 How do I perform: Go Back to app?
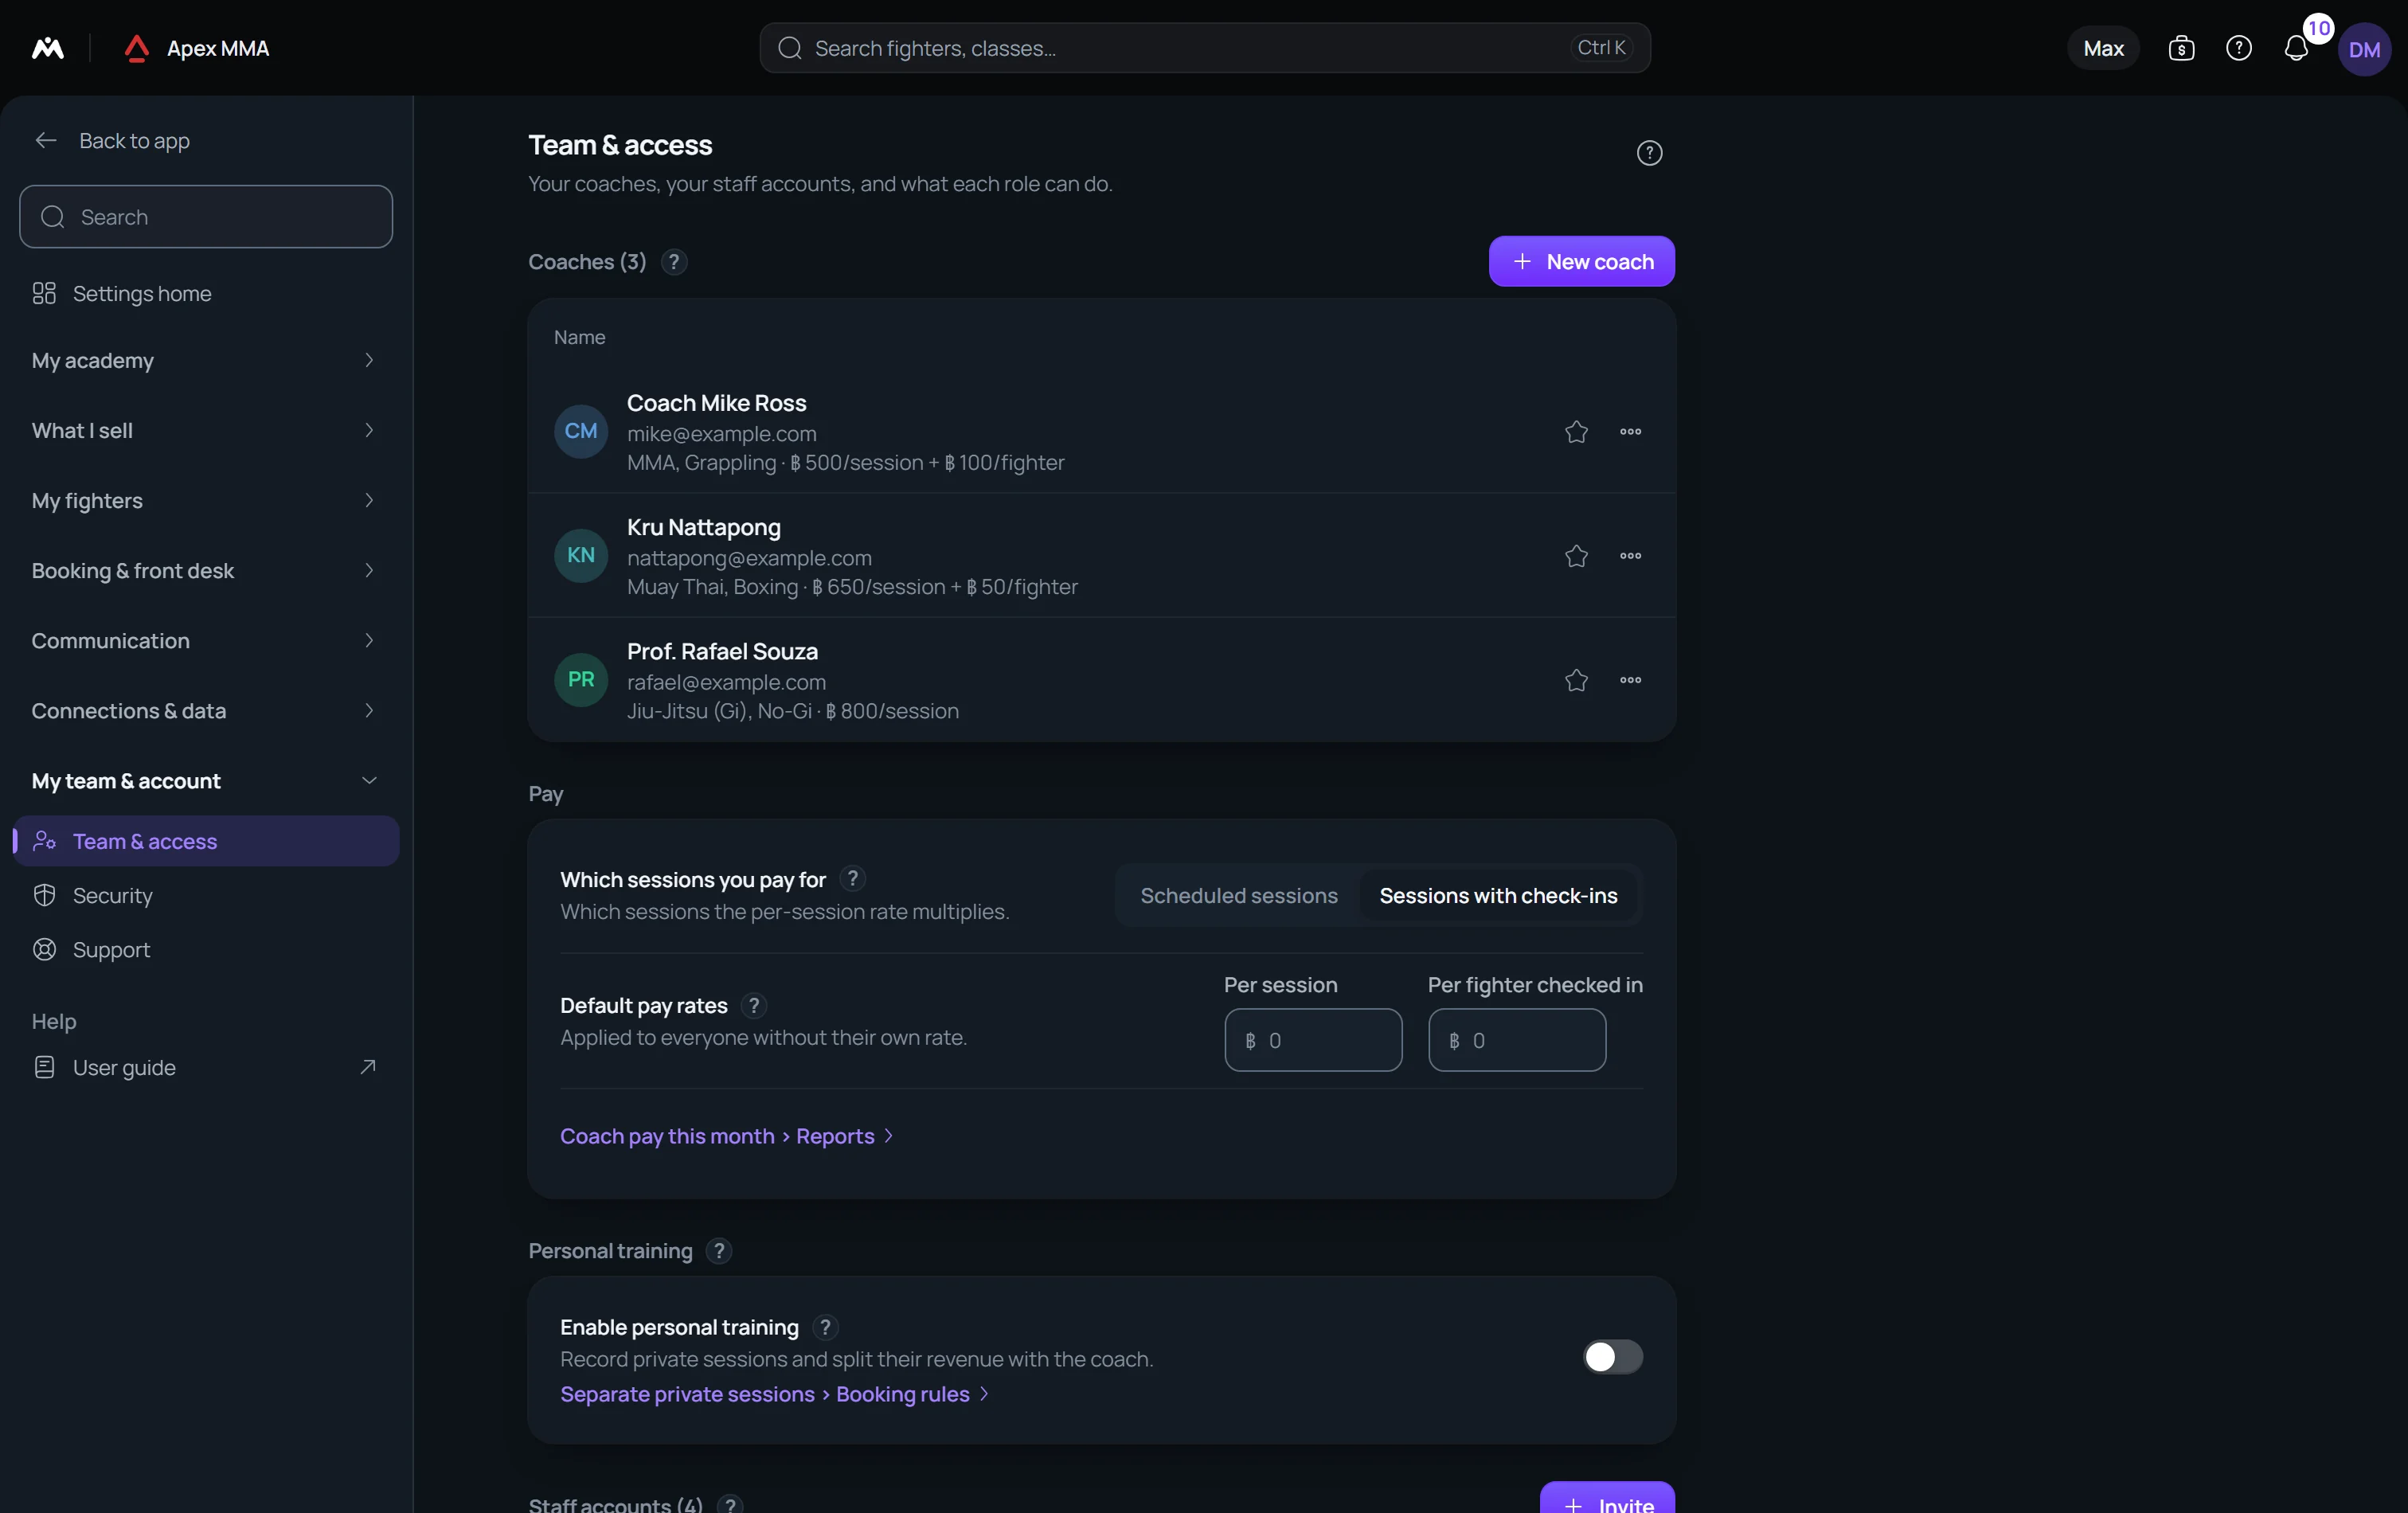(112, 140)
